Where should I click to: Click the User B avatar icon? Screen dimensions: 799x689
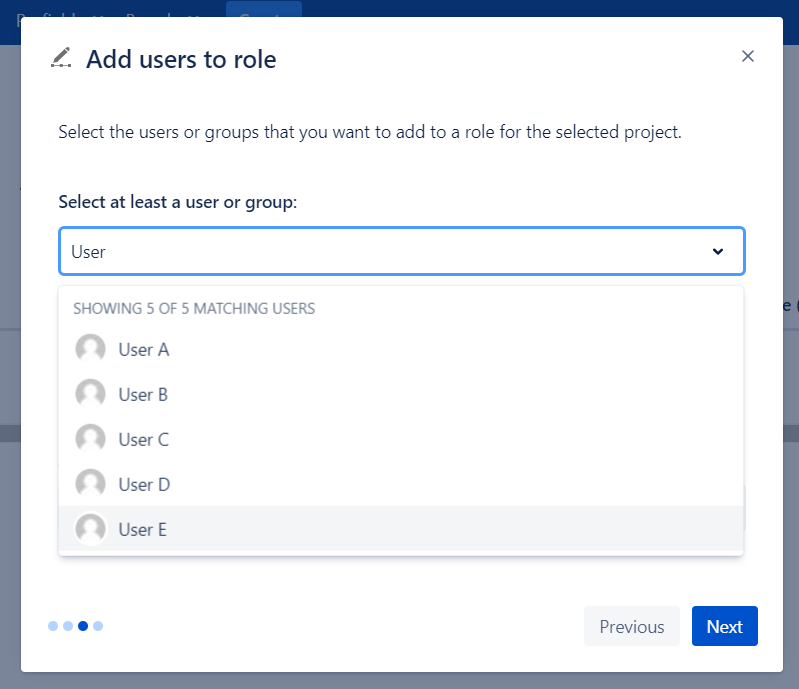pos(91,394)
